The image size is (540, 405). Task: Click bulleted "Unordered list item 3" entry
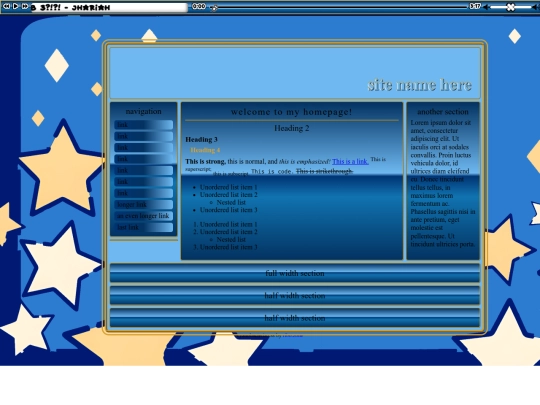point(228,210)
